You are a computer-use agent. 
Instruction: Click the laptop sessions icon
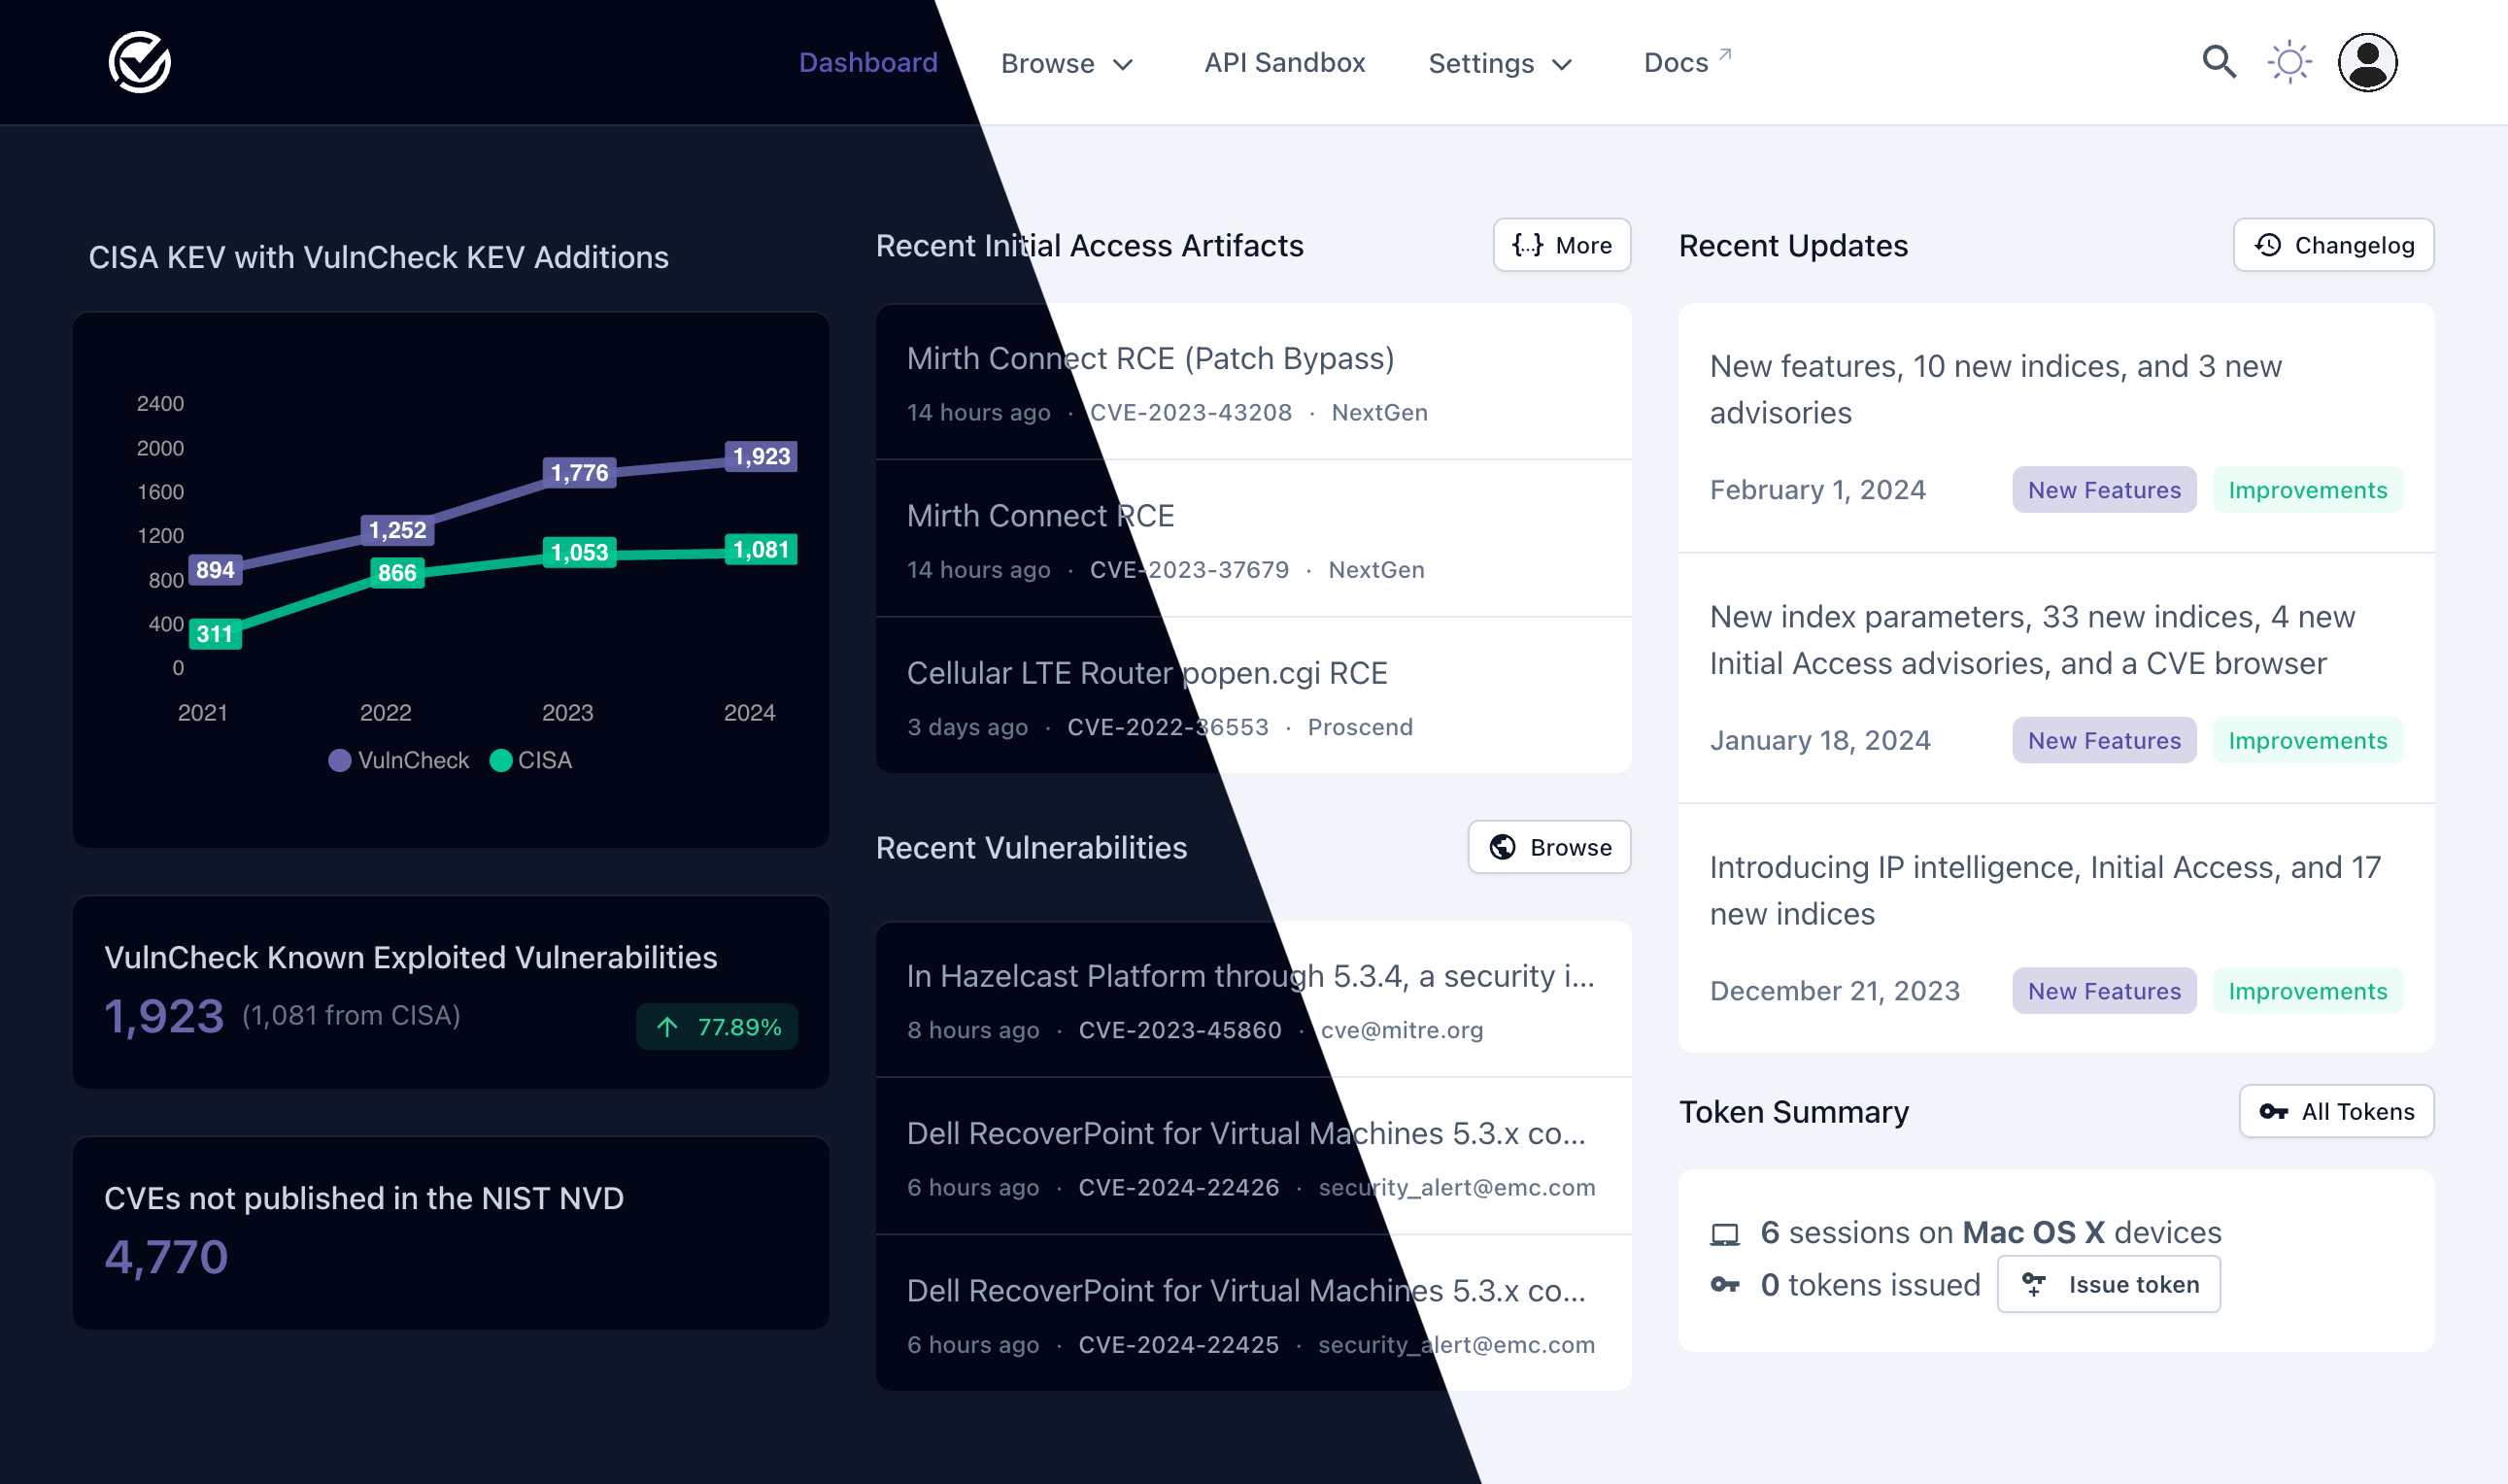[1725, 1234]
